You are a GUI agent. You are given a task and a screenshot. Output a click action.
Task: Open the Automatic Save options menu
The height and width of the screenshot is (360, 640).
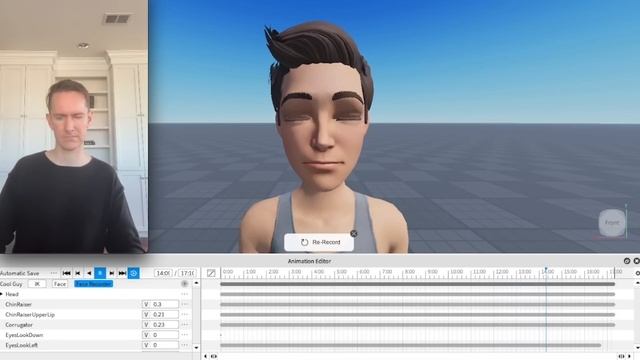point(53,273)
